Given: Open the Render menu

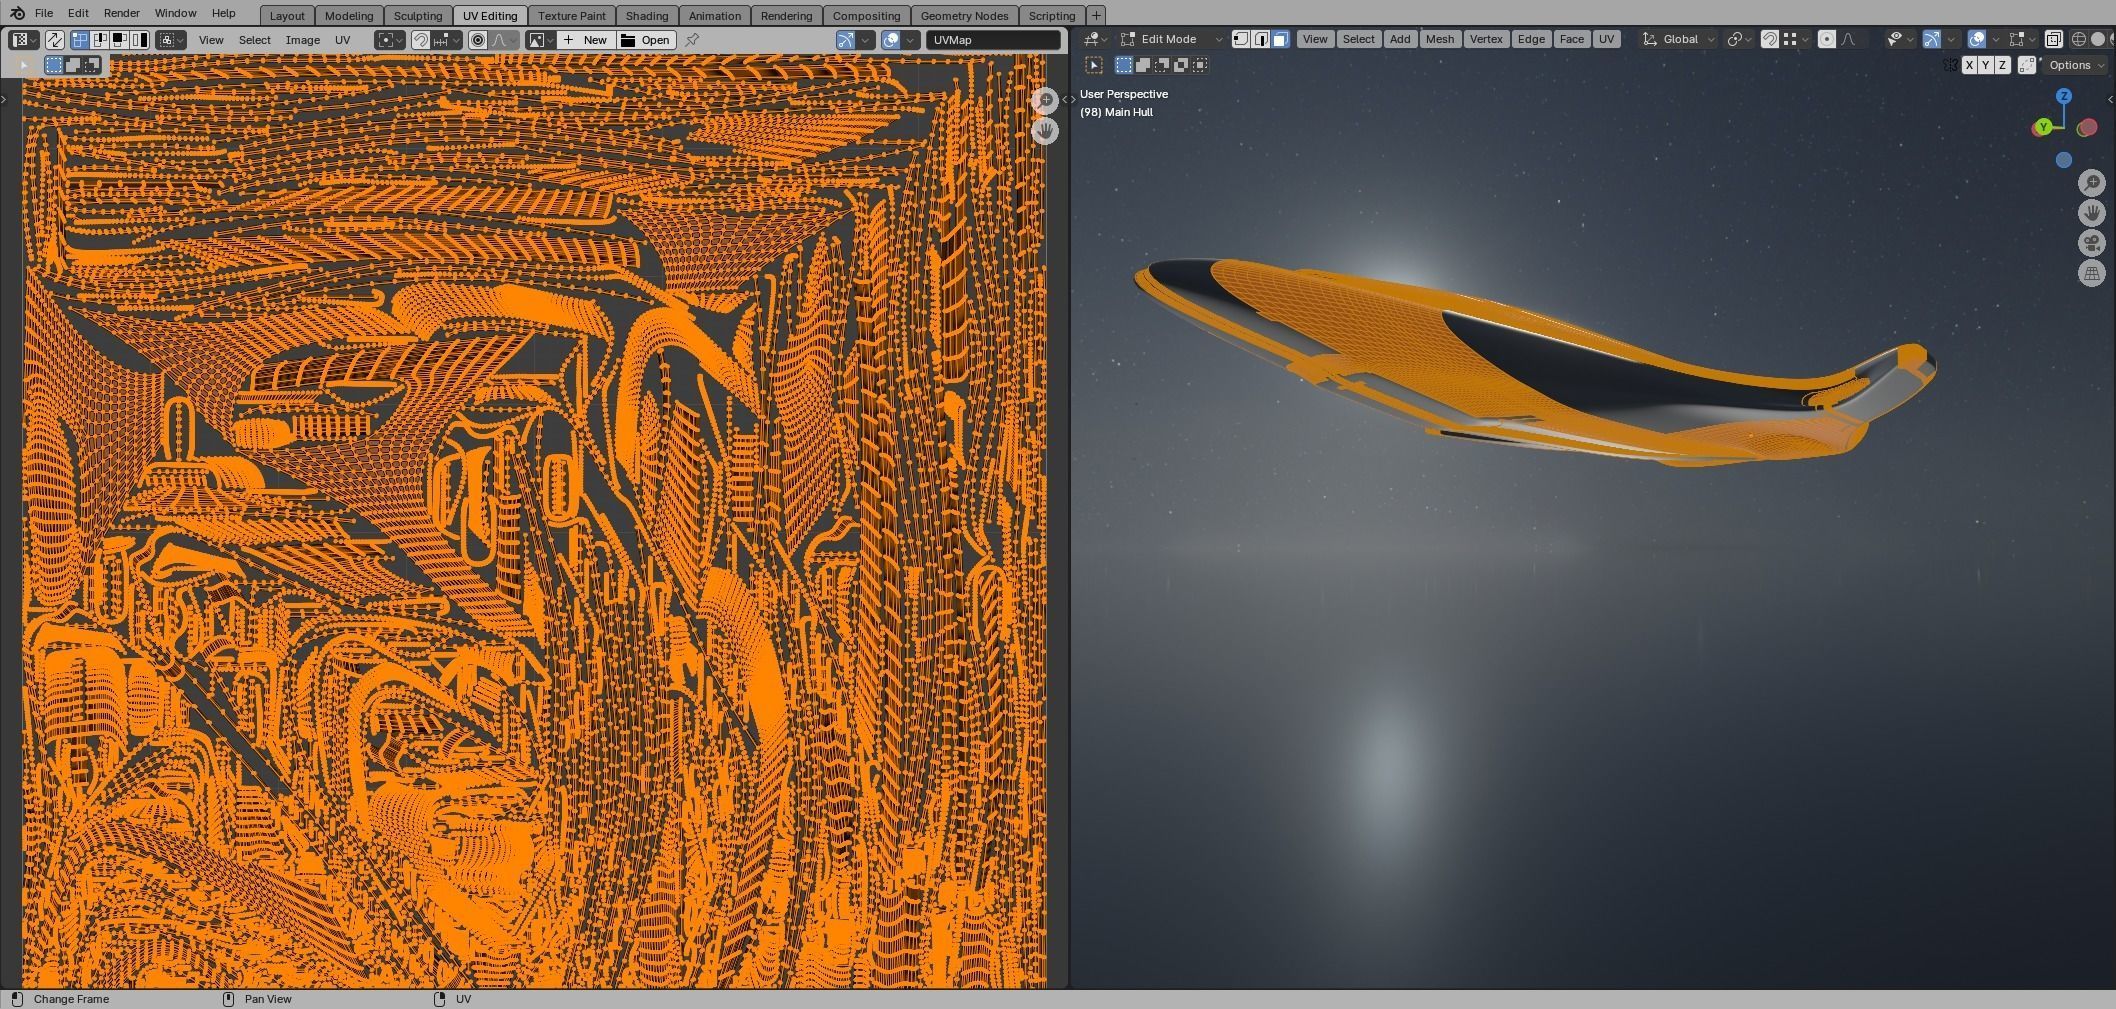Looking at the screenshot, I should (122, 13).
